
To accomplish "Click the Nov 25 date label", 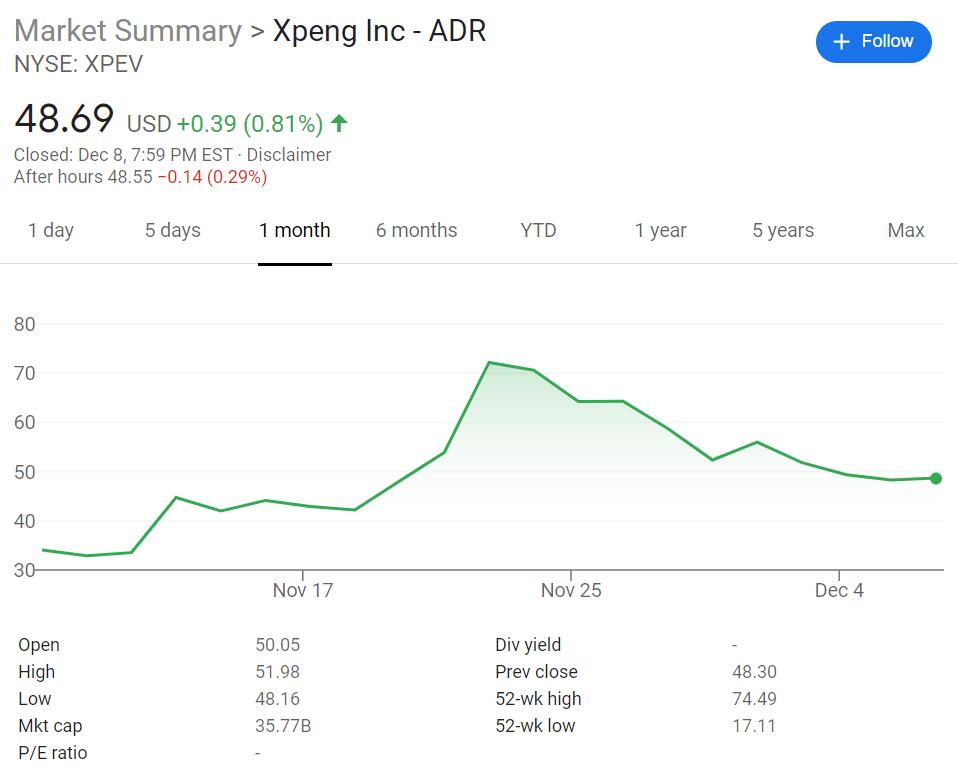I will pyautogui.click(x=571, y=590).
